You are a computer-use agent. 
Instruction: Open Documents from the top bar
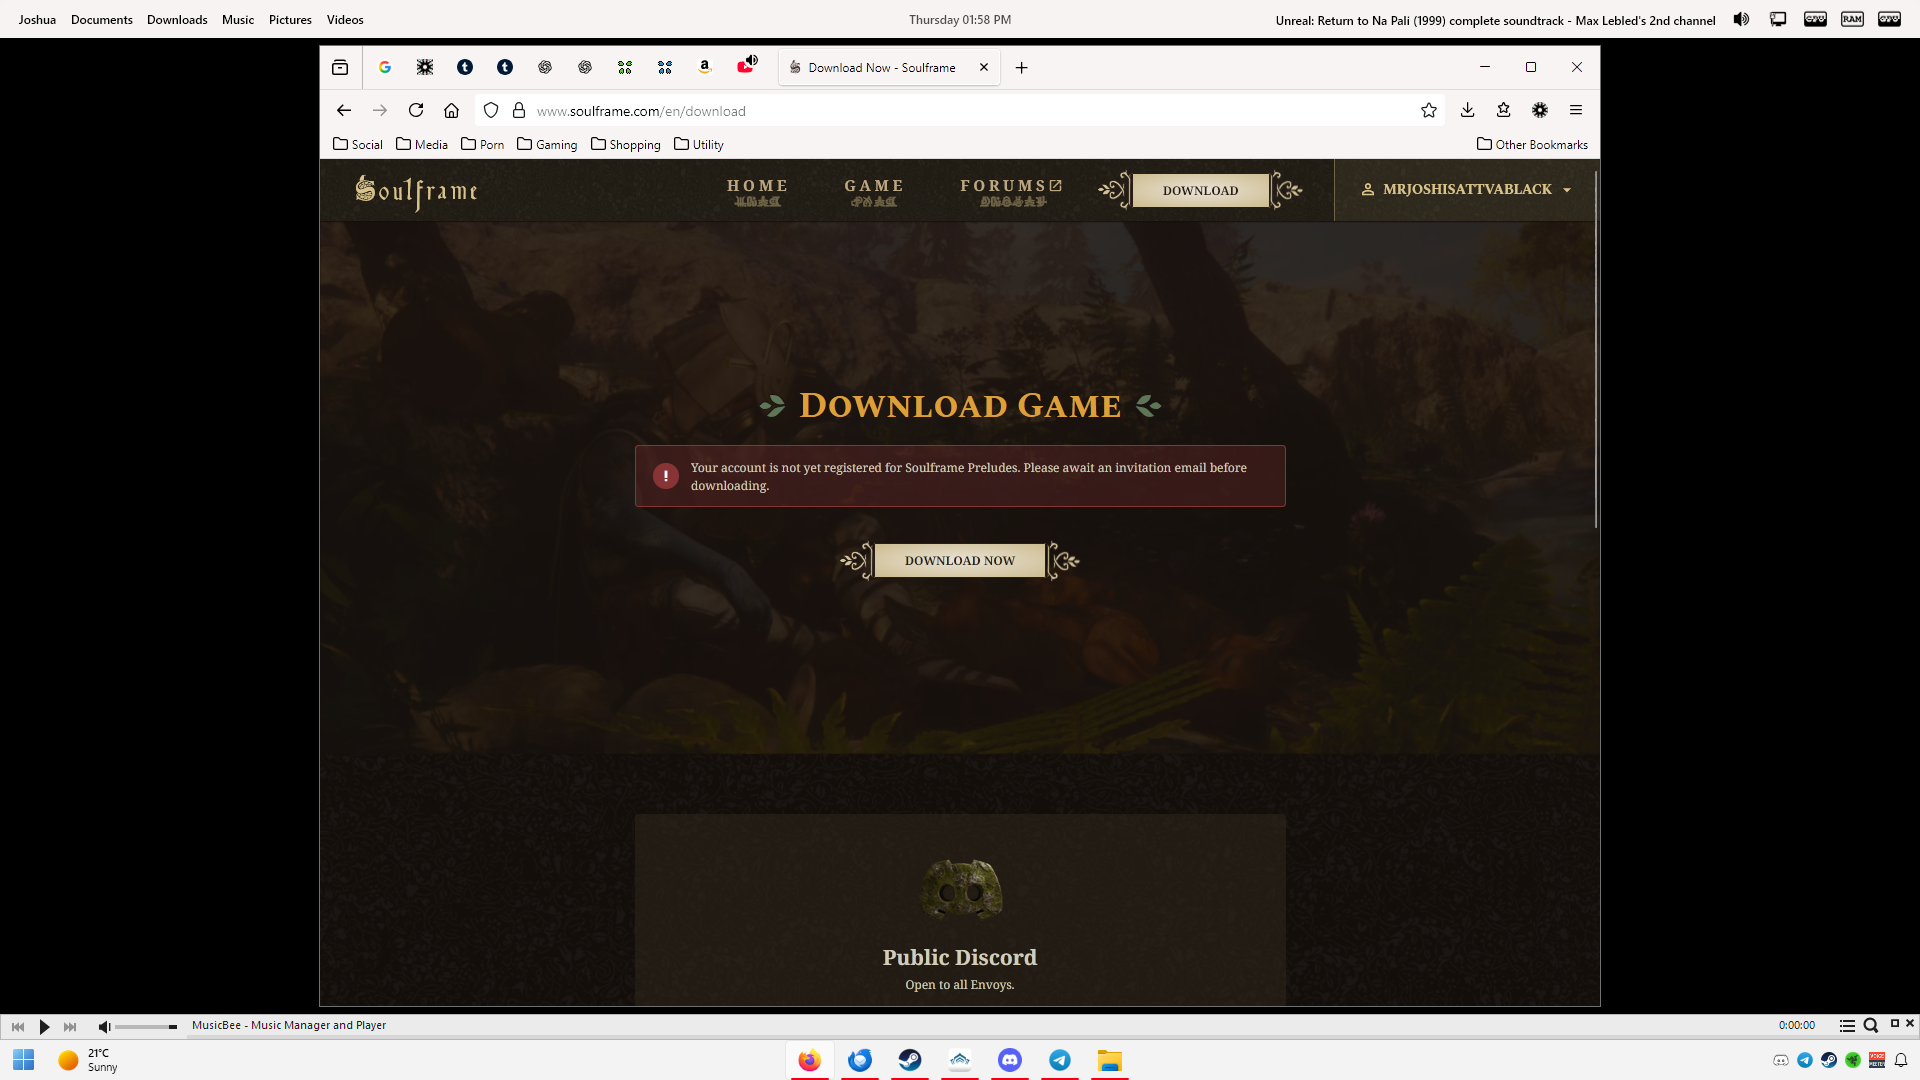[102, 20]
